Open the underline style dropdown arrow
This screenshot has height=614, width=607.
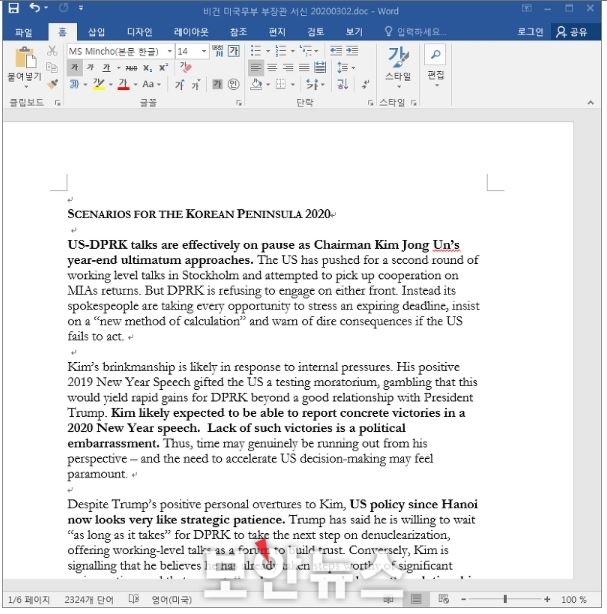[118, 68]
